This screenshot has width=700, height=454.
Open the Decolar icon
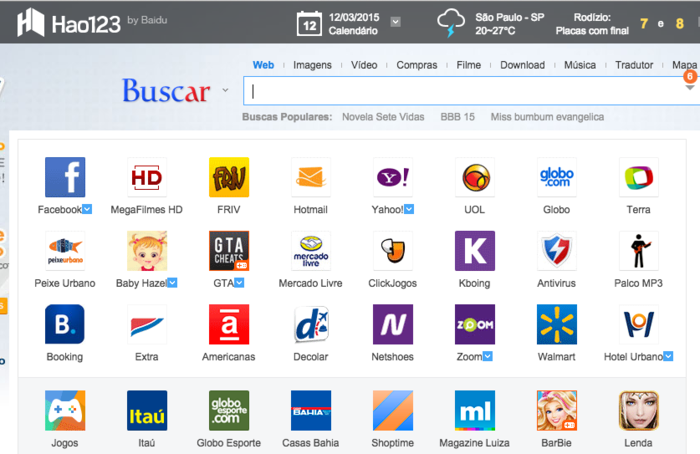(311, 325)
